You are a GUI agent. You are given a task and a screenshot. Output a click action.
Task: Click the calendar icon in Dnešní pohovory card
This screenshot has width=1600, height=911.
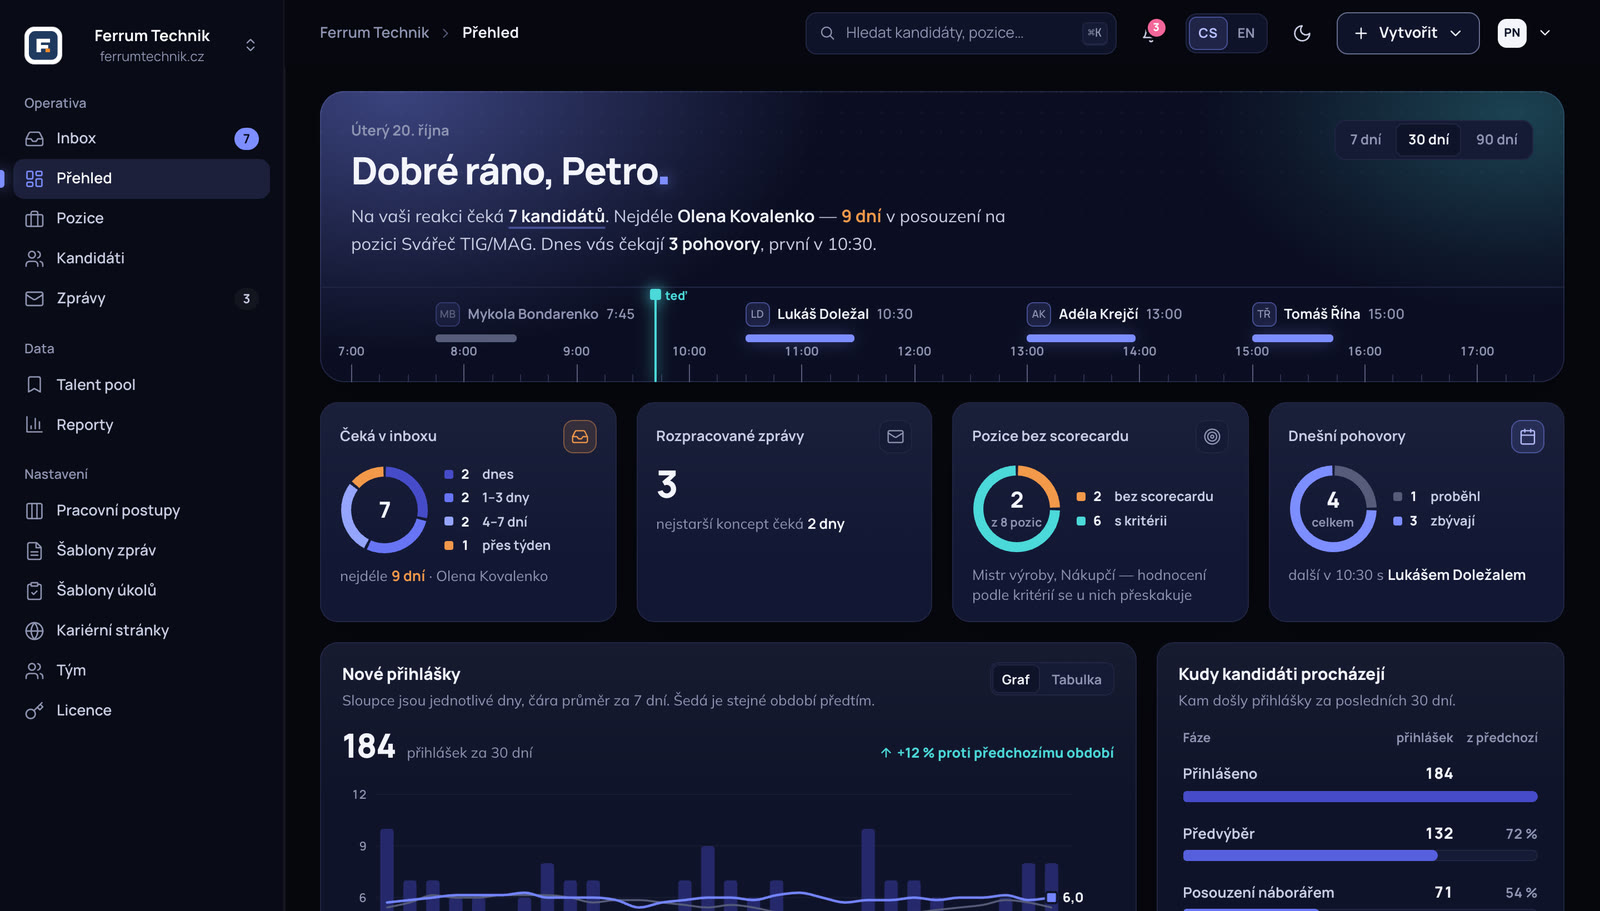pos(1528,436)
